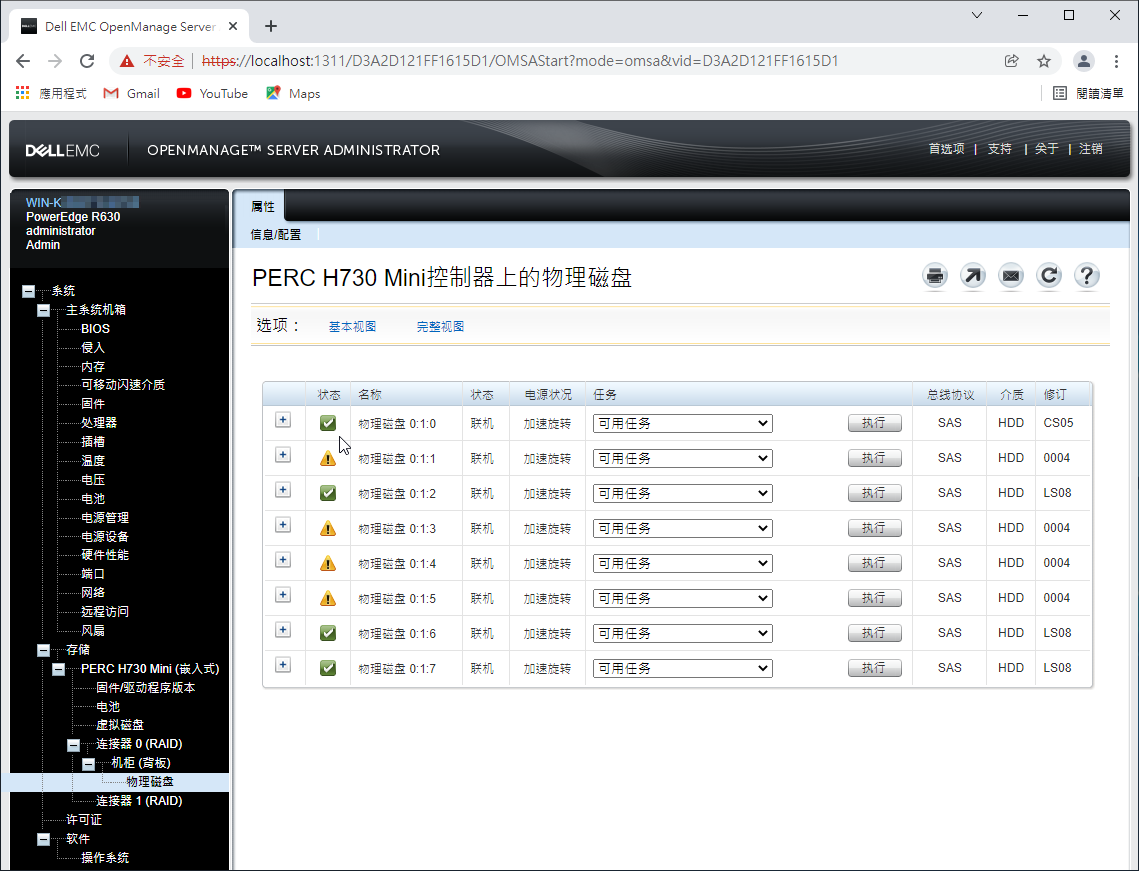This screenshot has width=1139, height=871.
Task: Collapse the 机柜 (背板) tree node
Action: pos(89,763)
